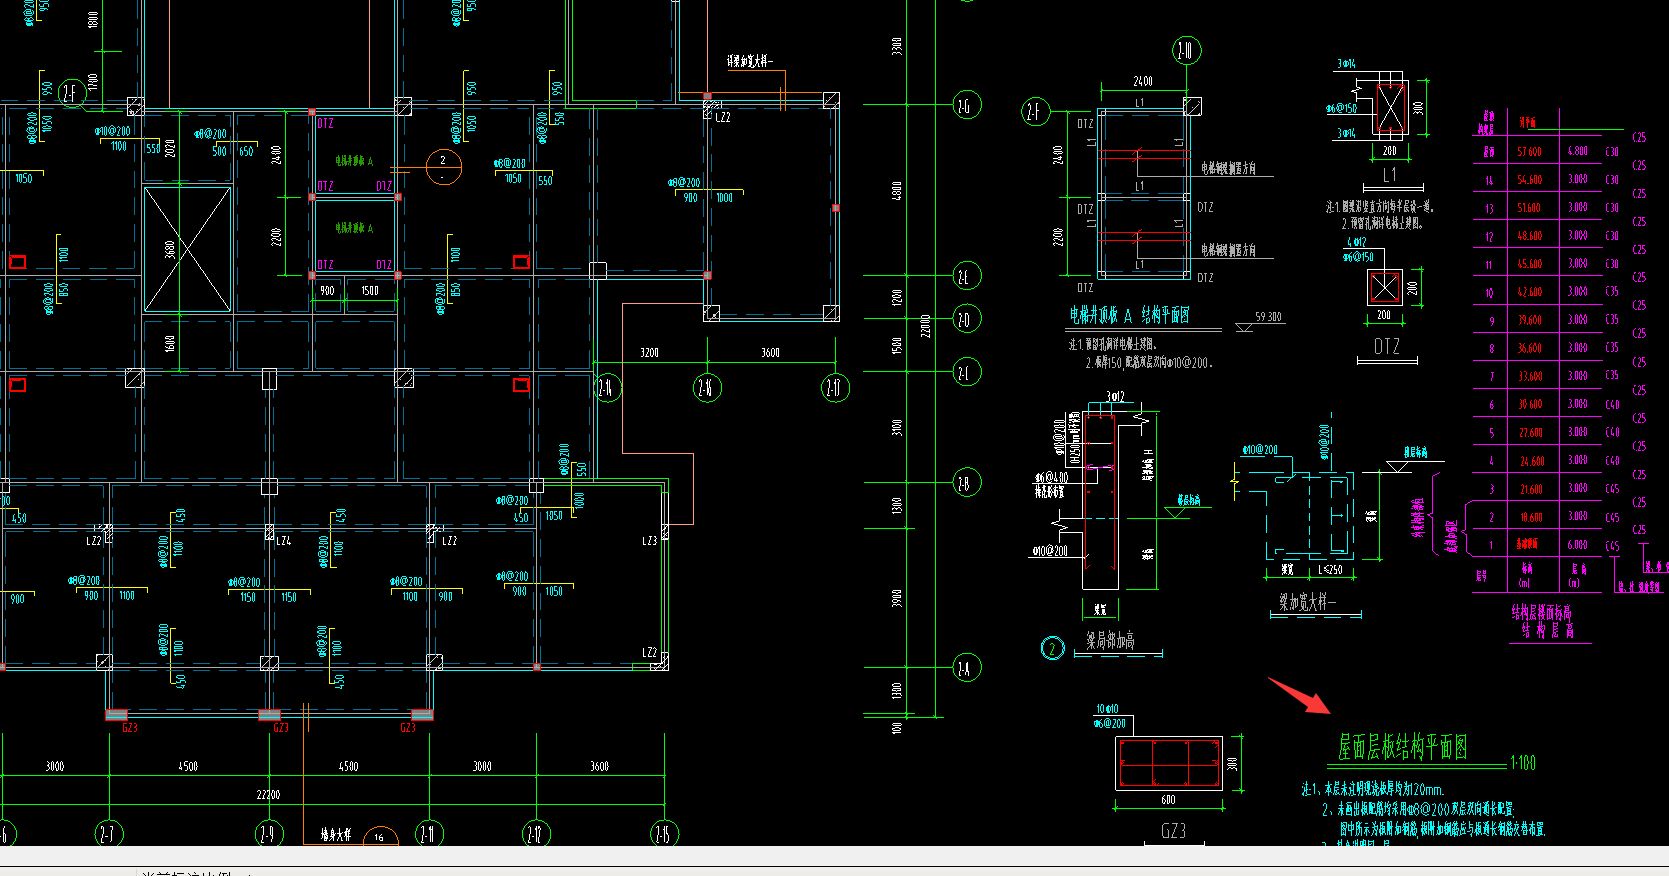1669x876 pixels.
Task: Click the 板厚150 note under elevator plan title
Action: [1149, 363]
